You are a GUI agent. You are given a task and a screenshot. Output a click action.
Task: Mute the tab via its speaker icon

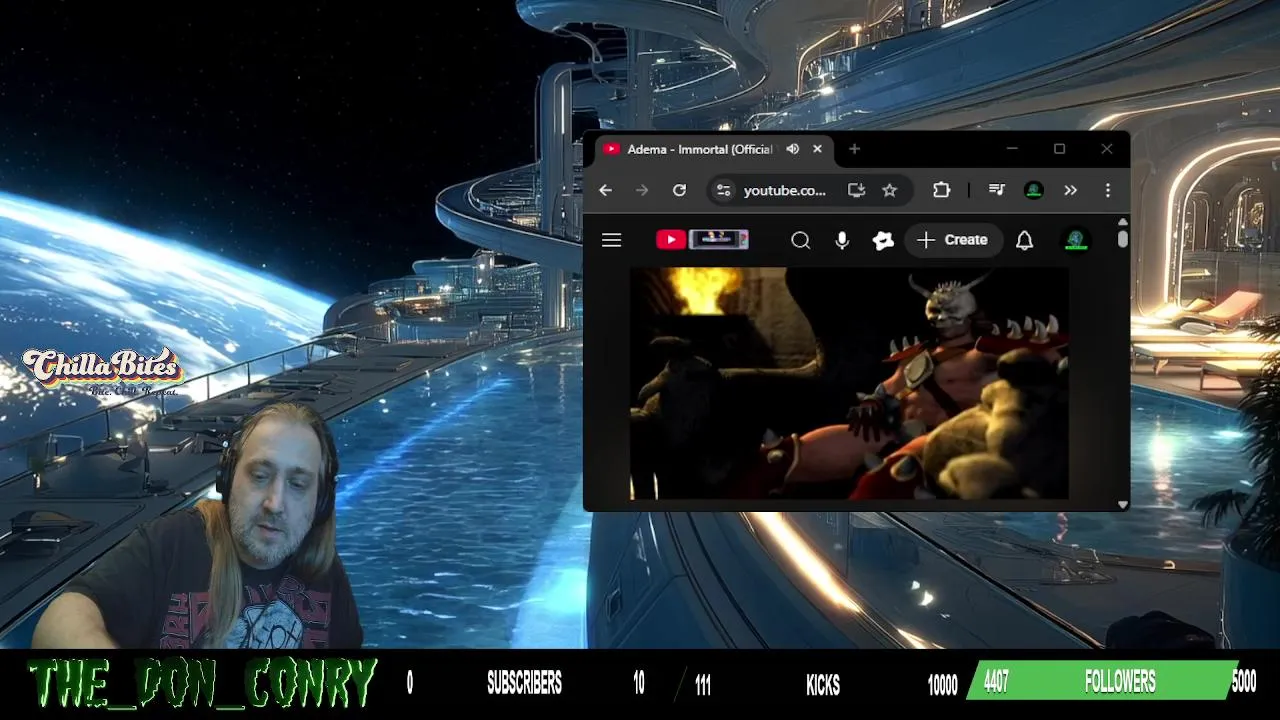[x=792, y=149]
